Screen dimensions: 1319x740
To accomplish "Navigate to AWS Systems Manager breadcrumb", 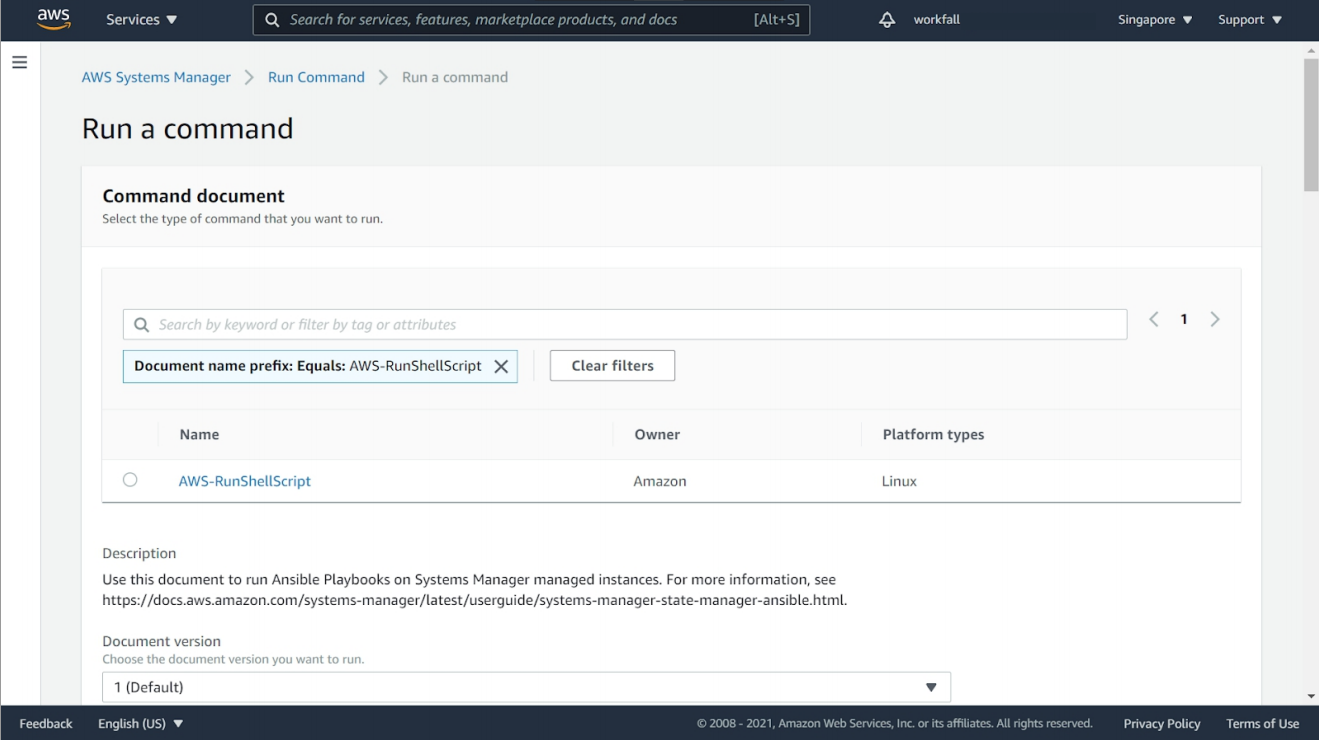I will coord(156,77).
